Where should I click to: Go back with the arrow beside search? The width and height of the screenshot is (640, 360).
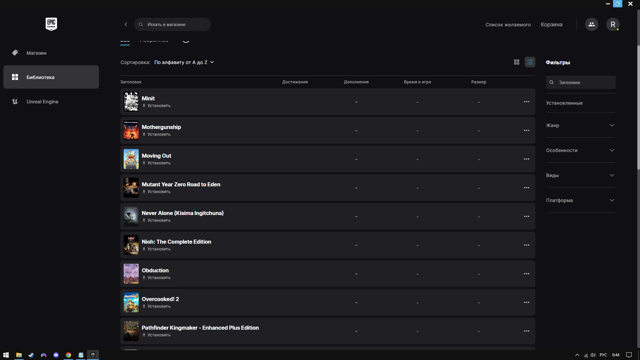click(x=126, y=24)
